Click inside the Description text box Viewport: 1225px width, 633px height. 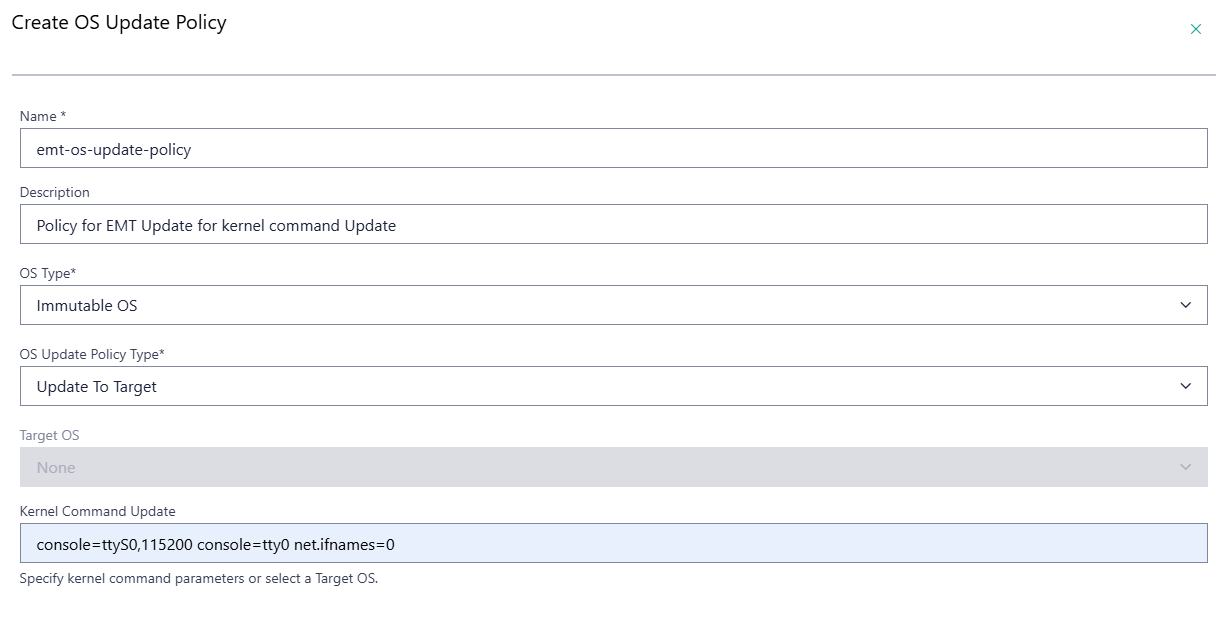coord(612,224)
